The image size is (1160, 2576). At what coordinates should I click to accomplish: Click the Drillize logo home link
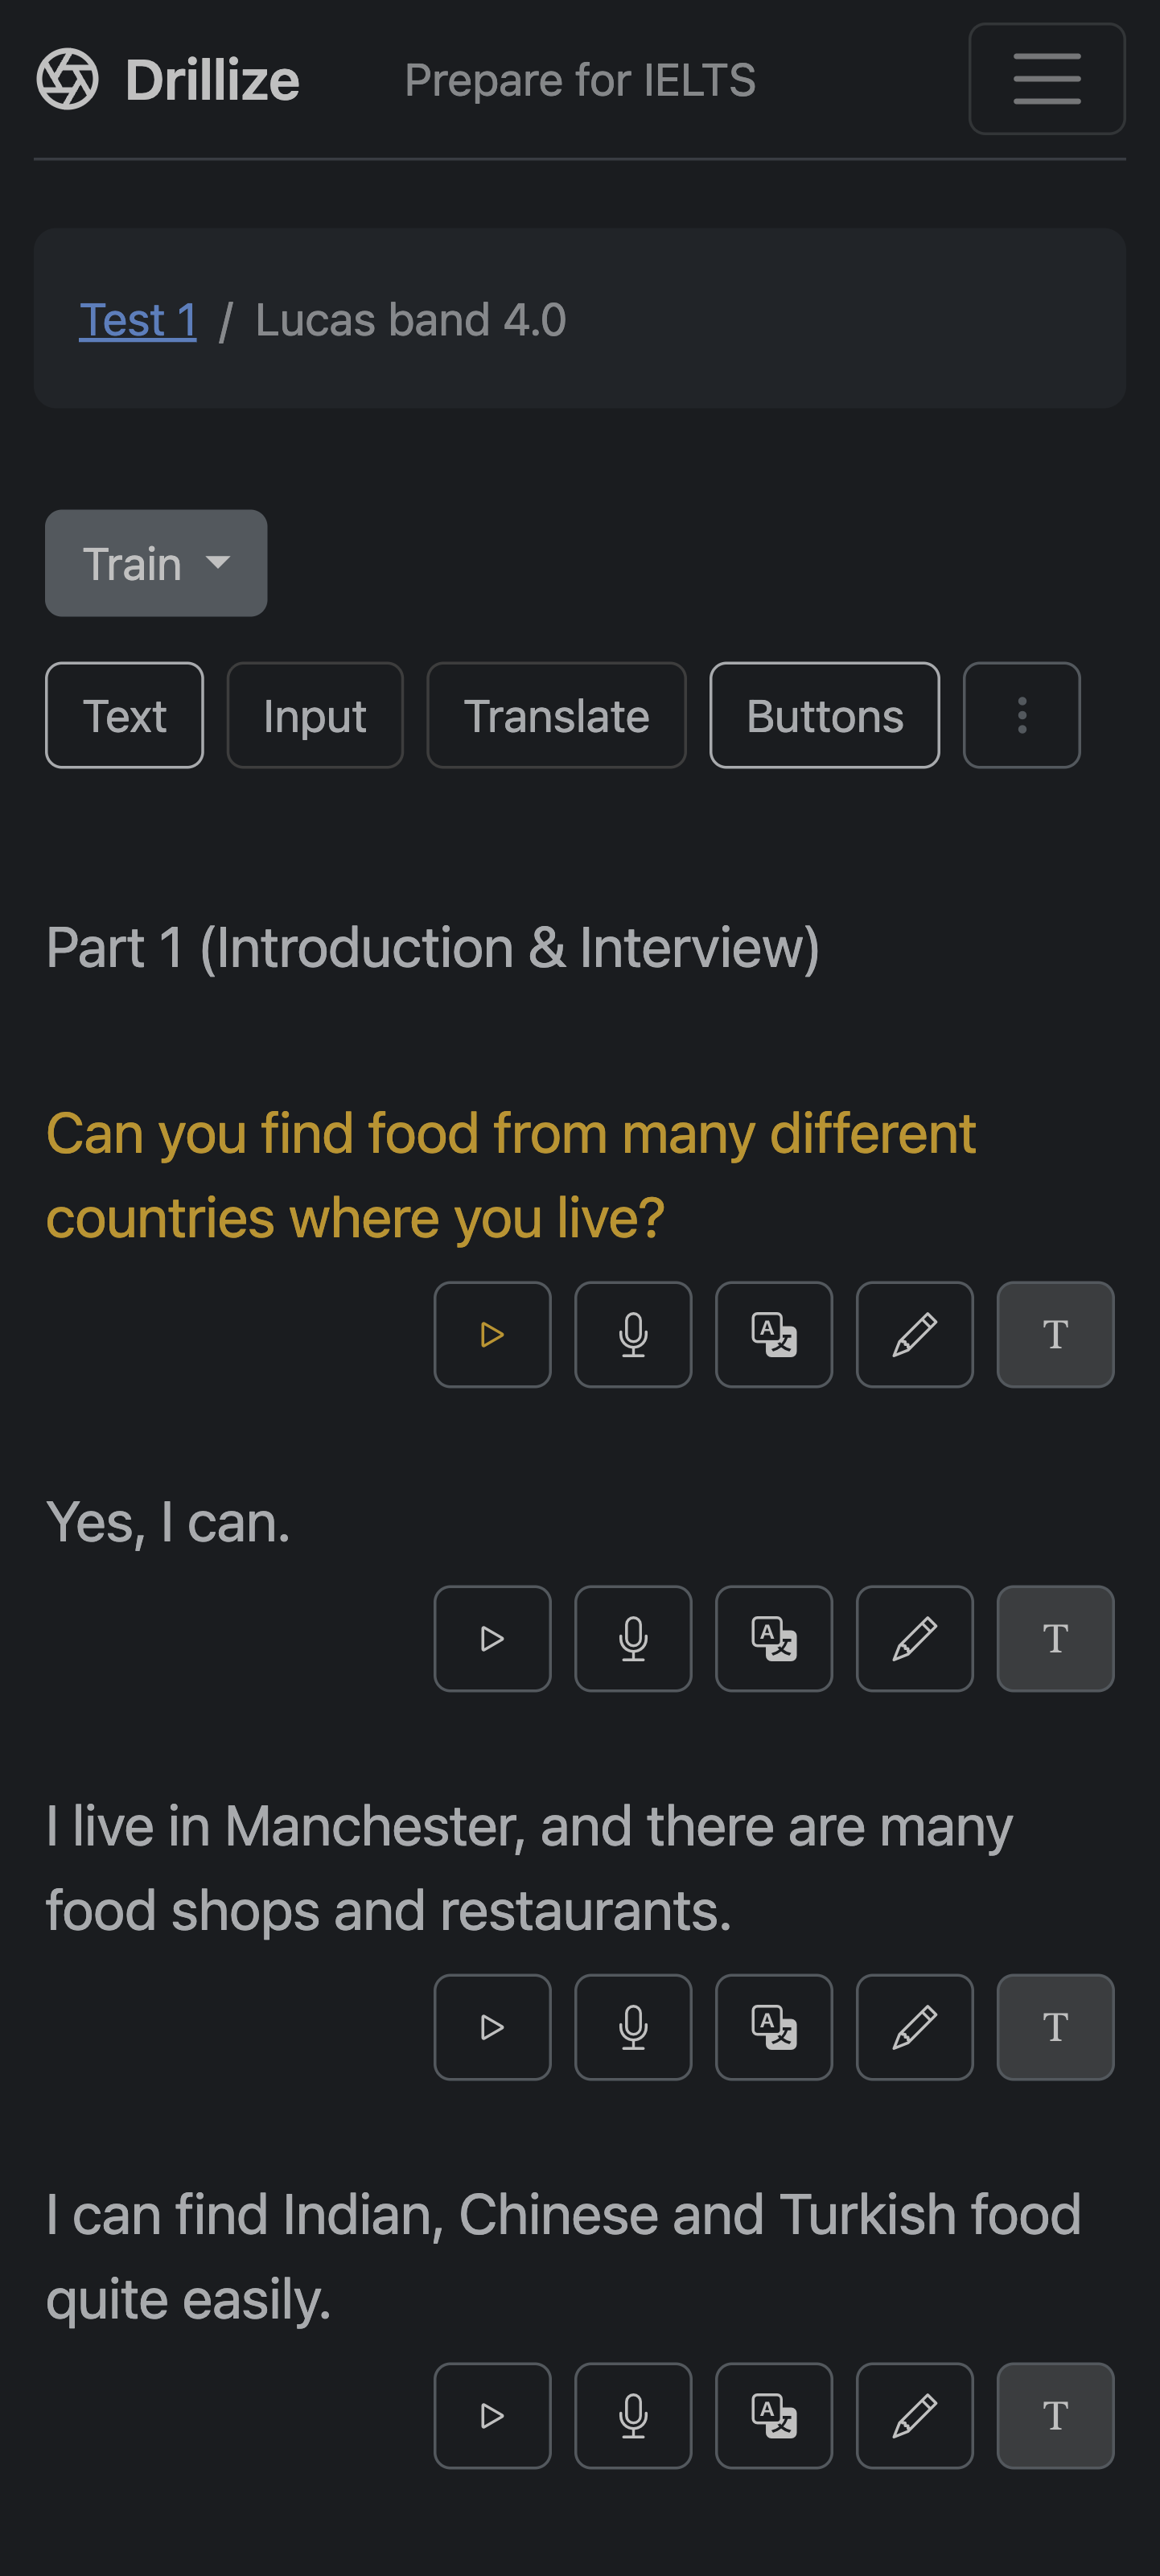(x=168, y=79)
